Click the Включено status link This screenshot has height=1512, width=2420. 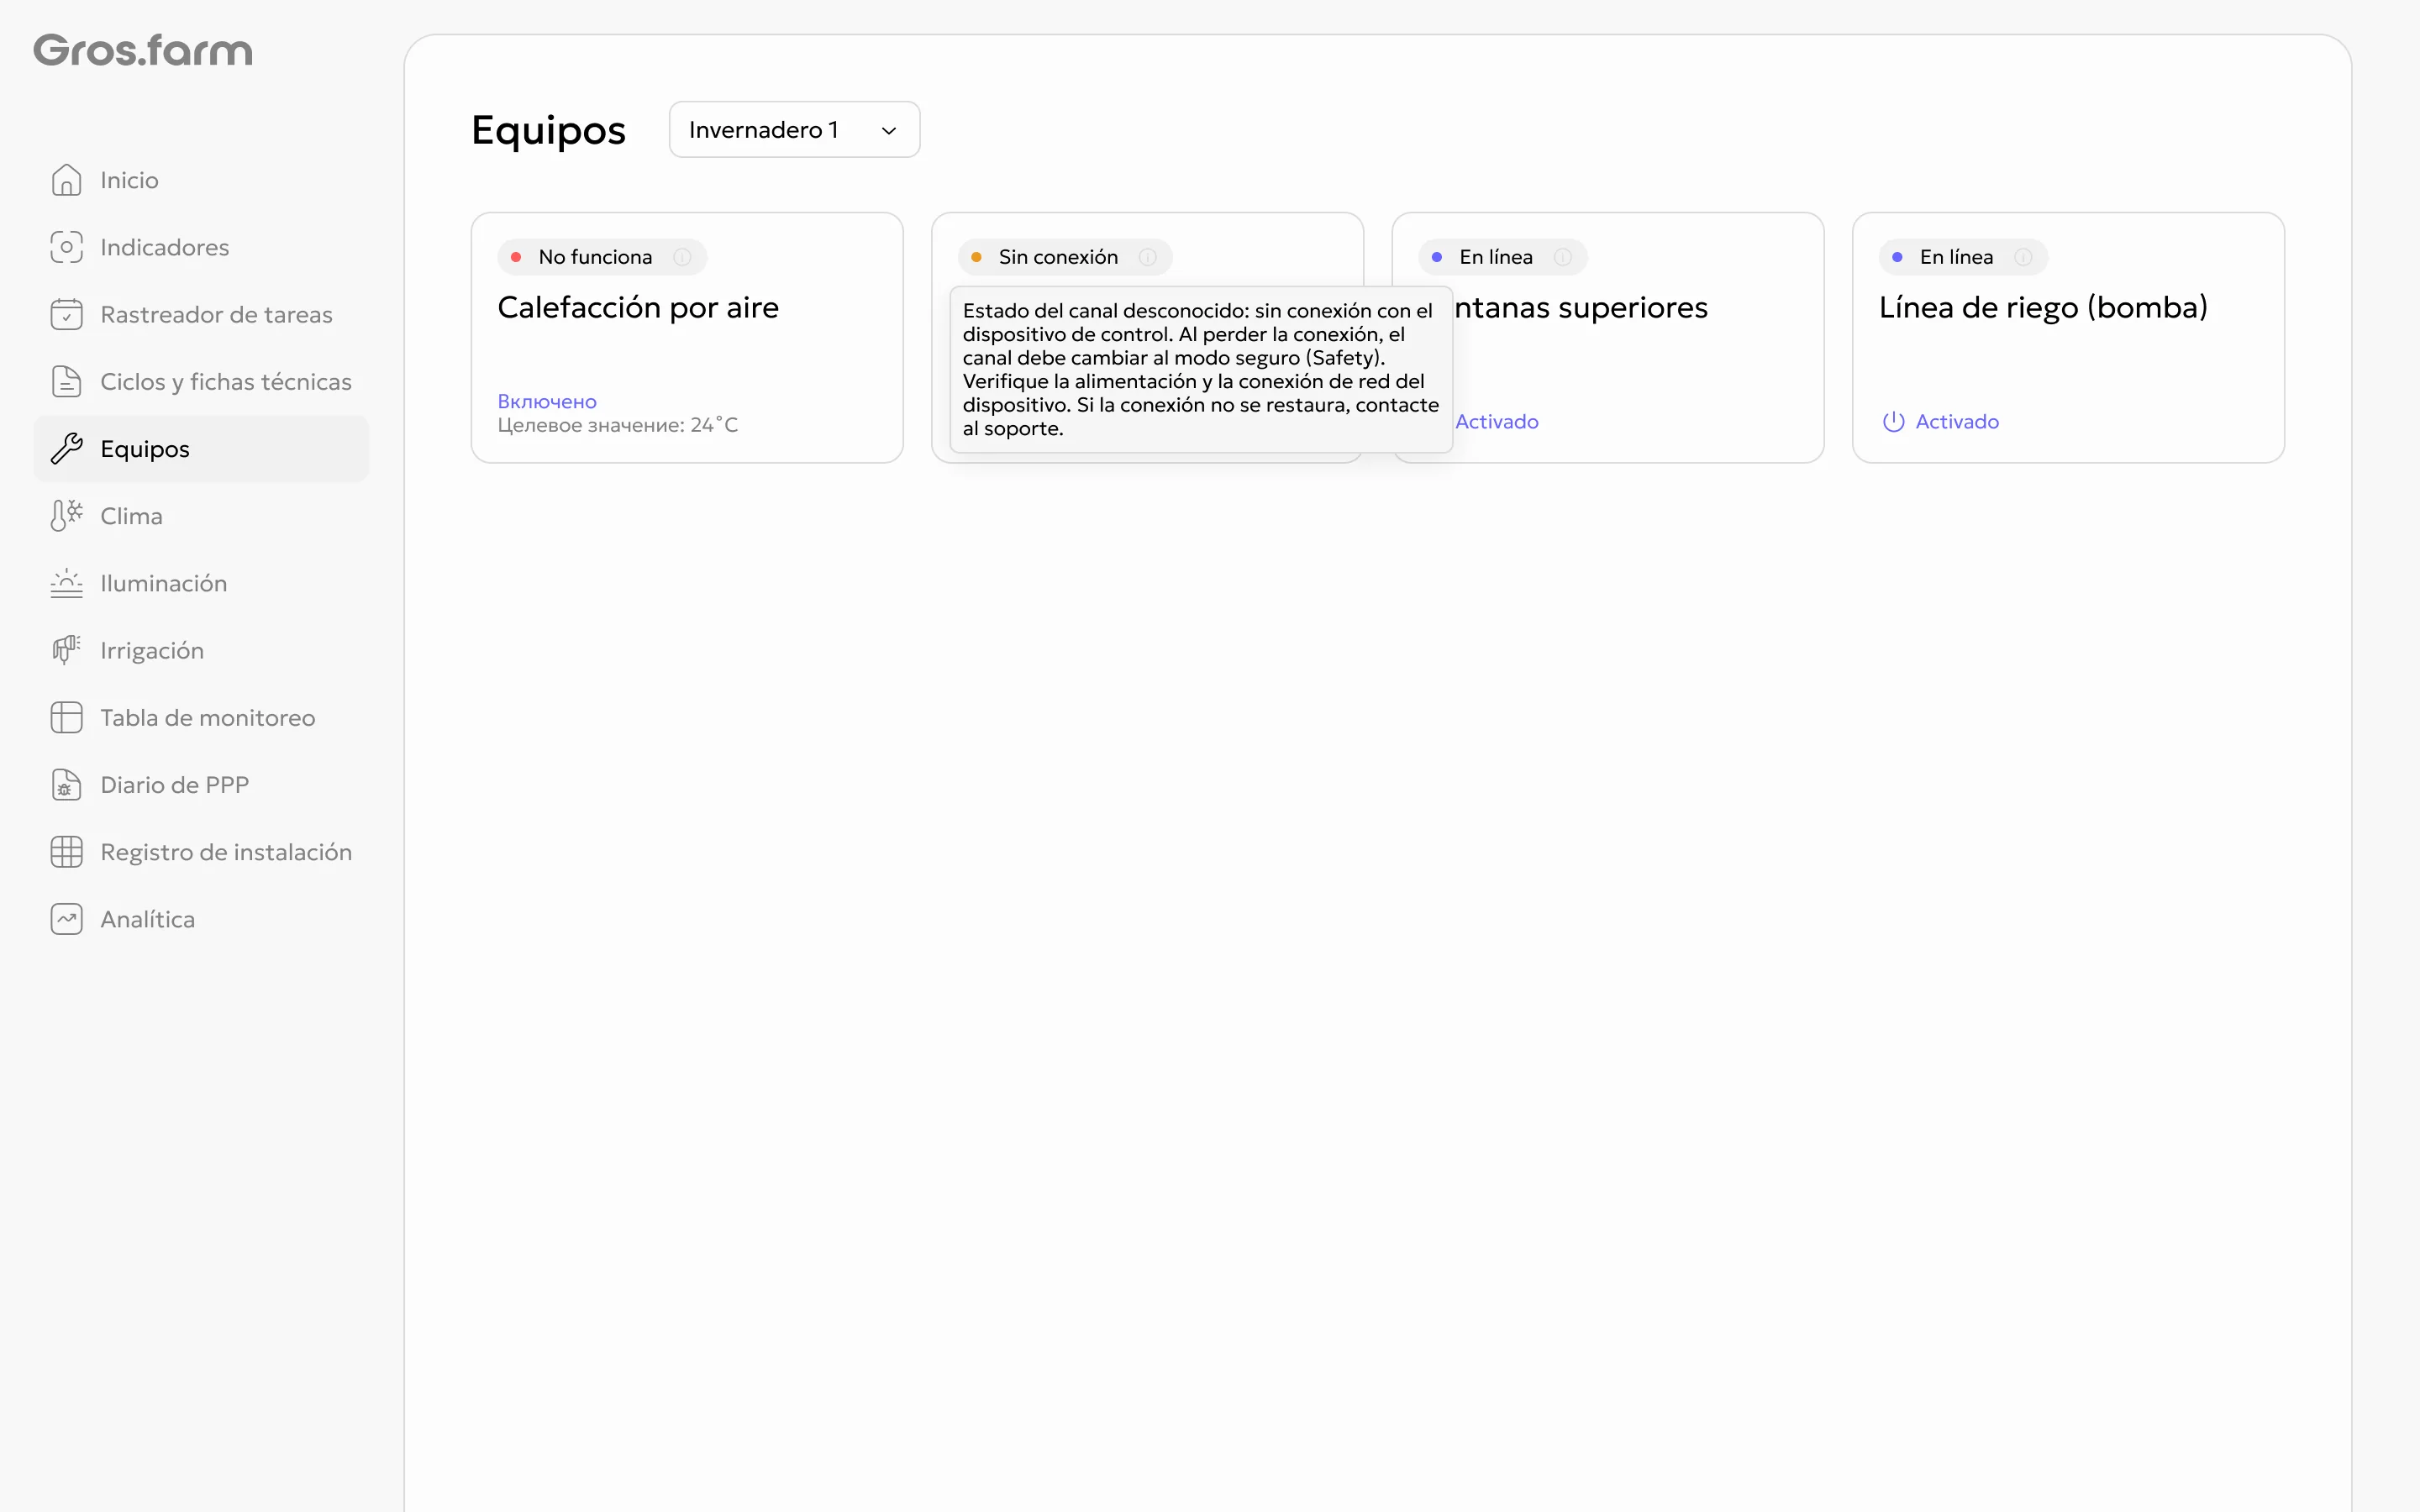point(547,401)
